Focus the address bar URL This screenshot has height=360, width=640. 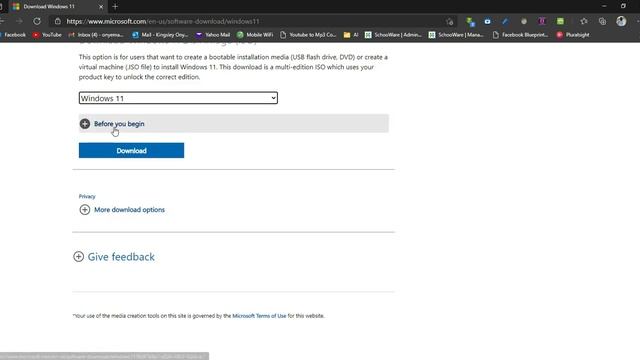[x=163, y=21]
